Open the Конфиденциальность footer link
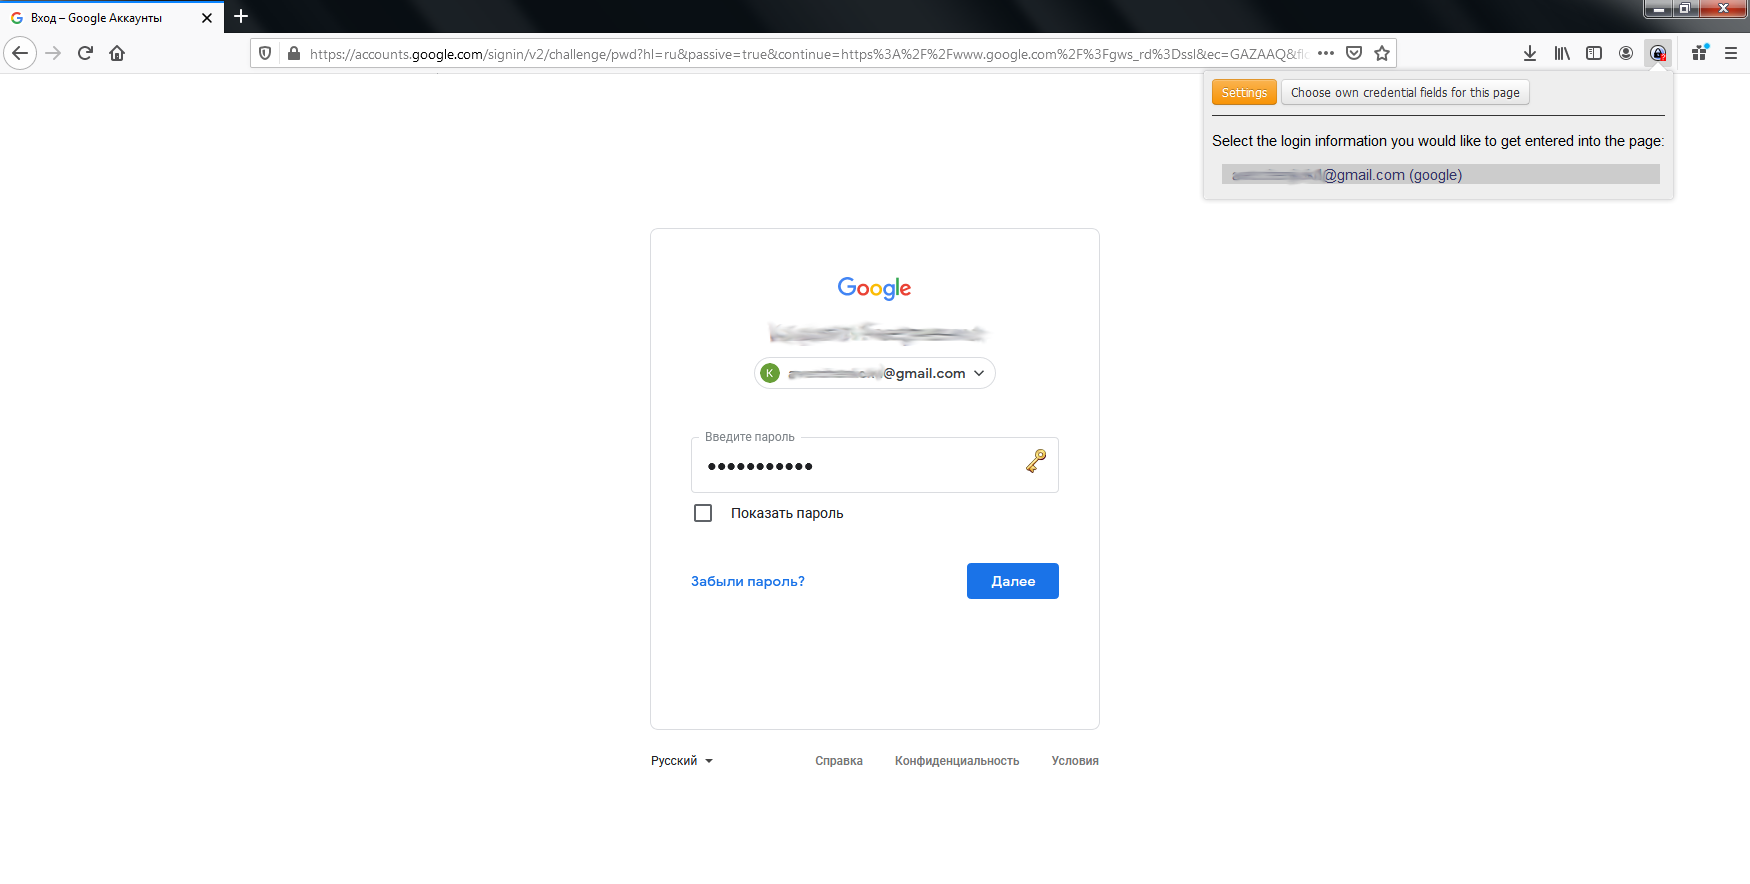1750x884 pixels. [957, 761]
